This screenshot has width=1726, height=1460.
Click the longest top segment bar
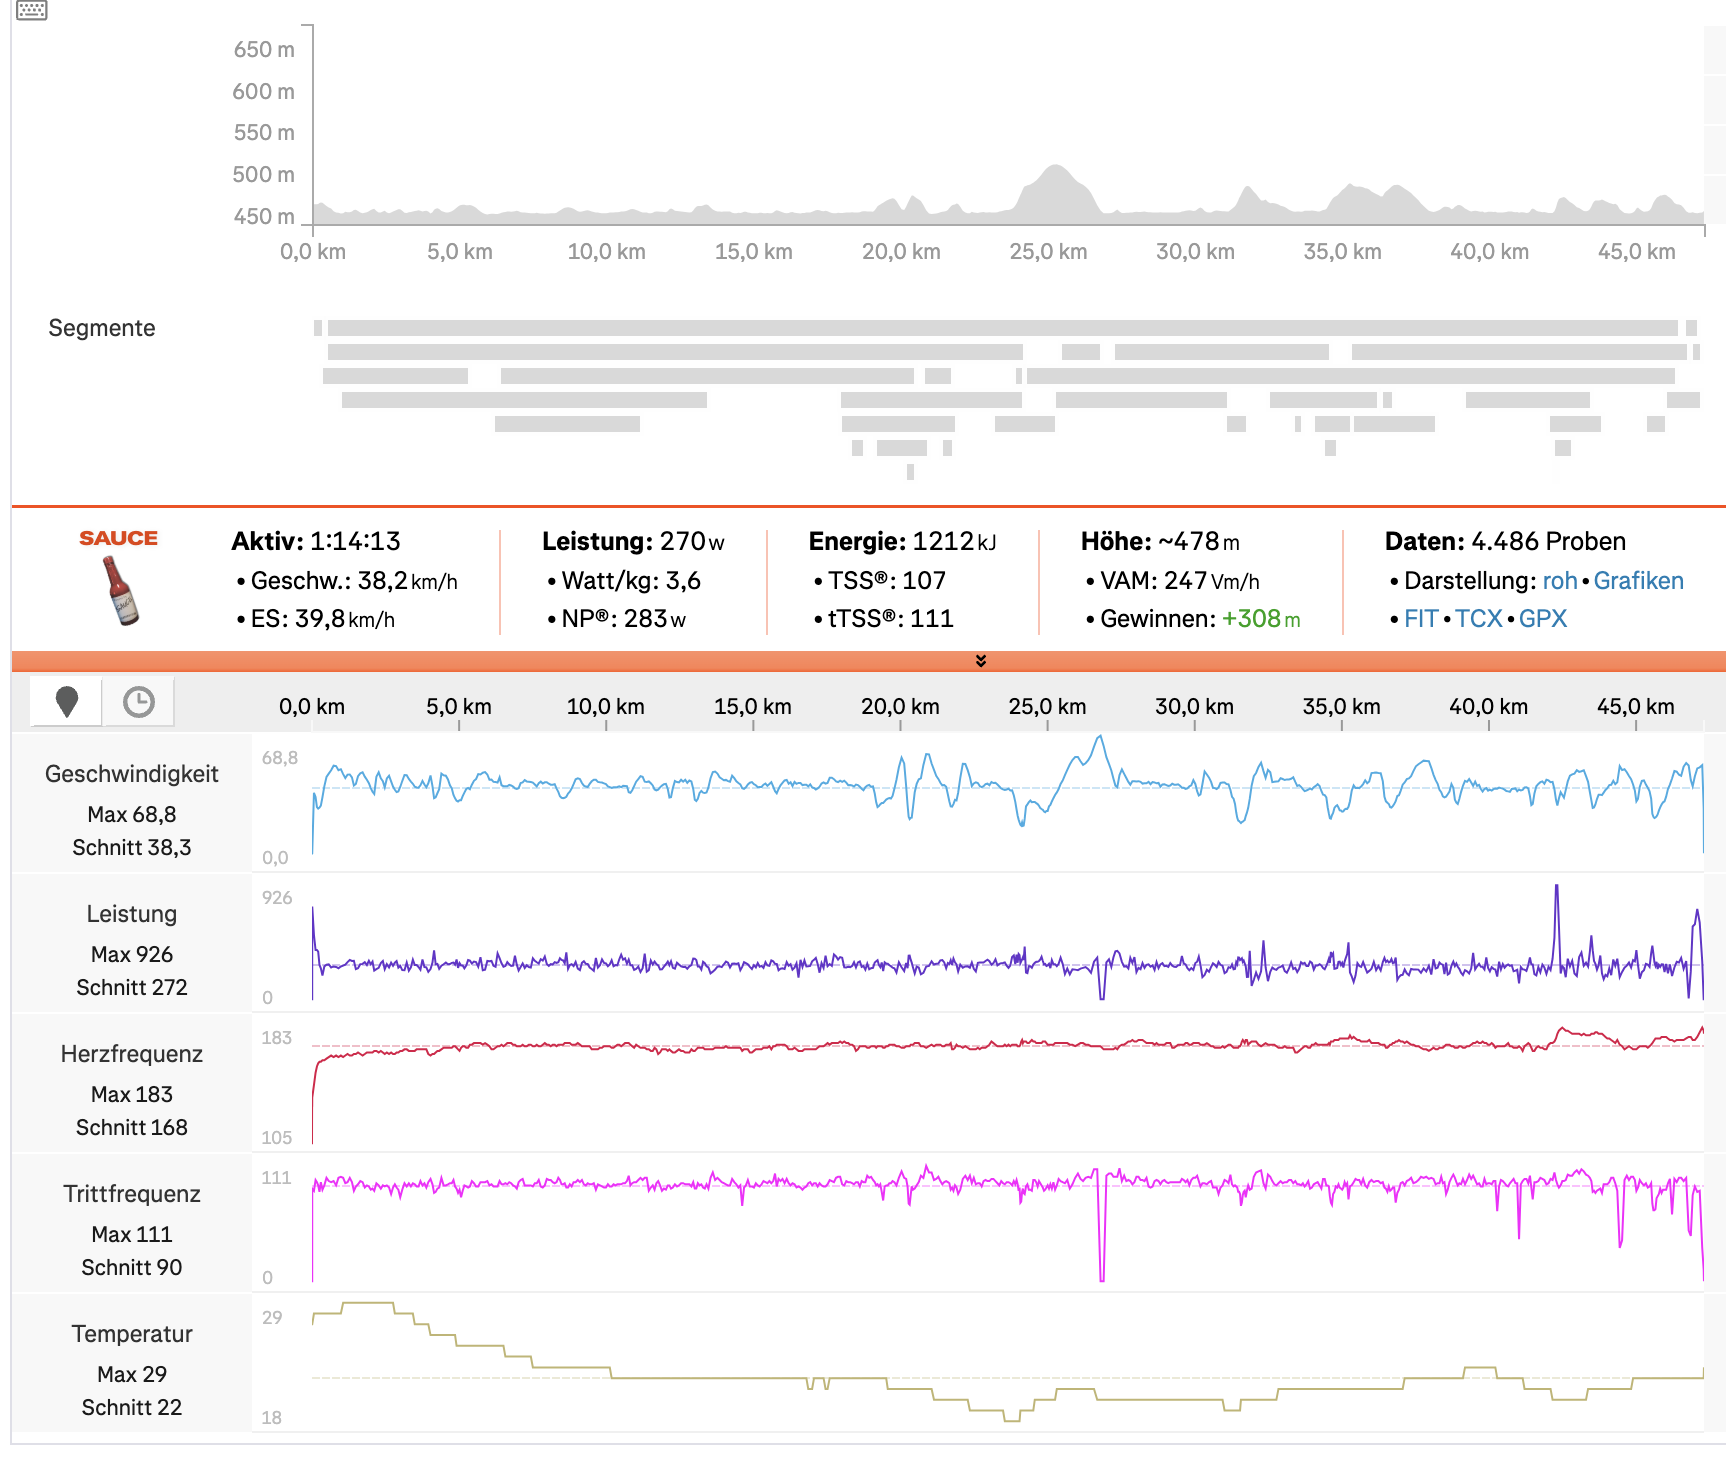pyautogui.click(x=1003, y=328)
